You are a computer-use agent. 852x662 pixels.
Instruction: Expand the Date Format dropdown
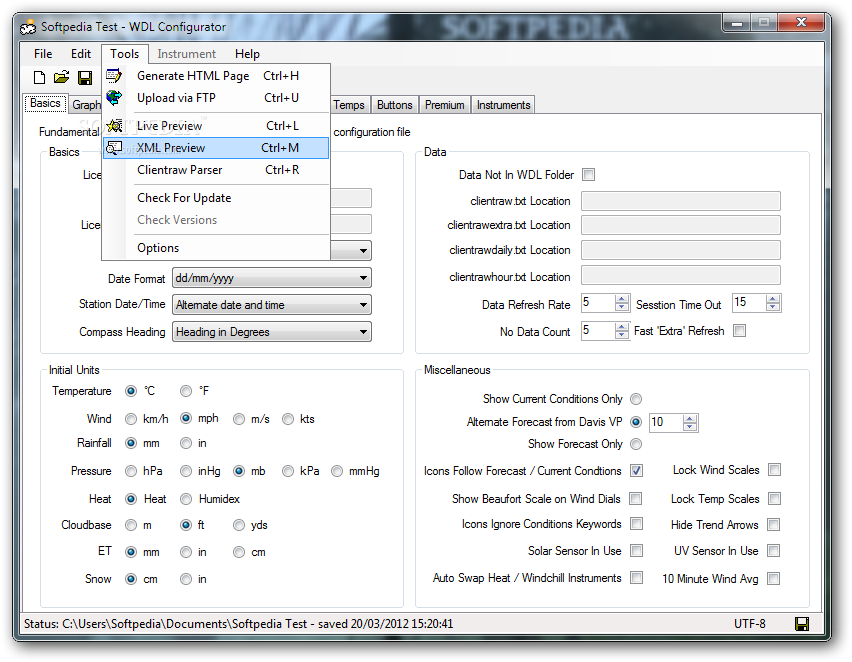point(363,278)
